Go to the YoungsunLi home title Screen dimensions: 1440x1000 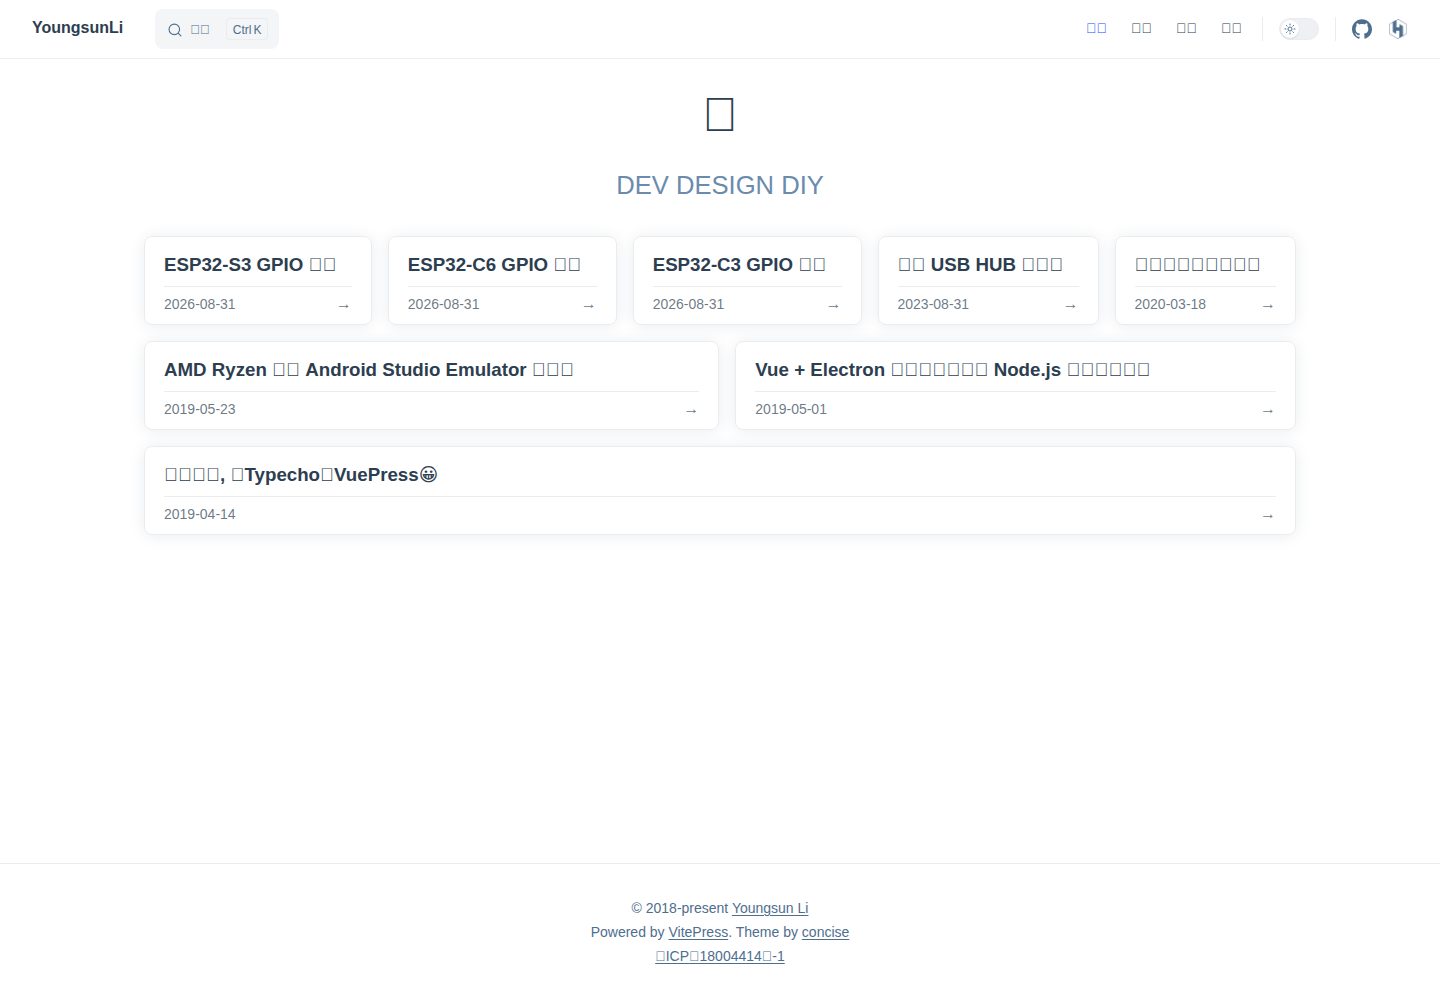pos(77,28)
